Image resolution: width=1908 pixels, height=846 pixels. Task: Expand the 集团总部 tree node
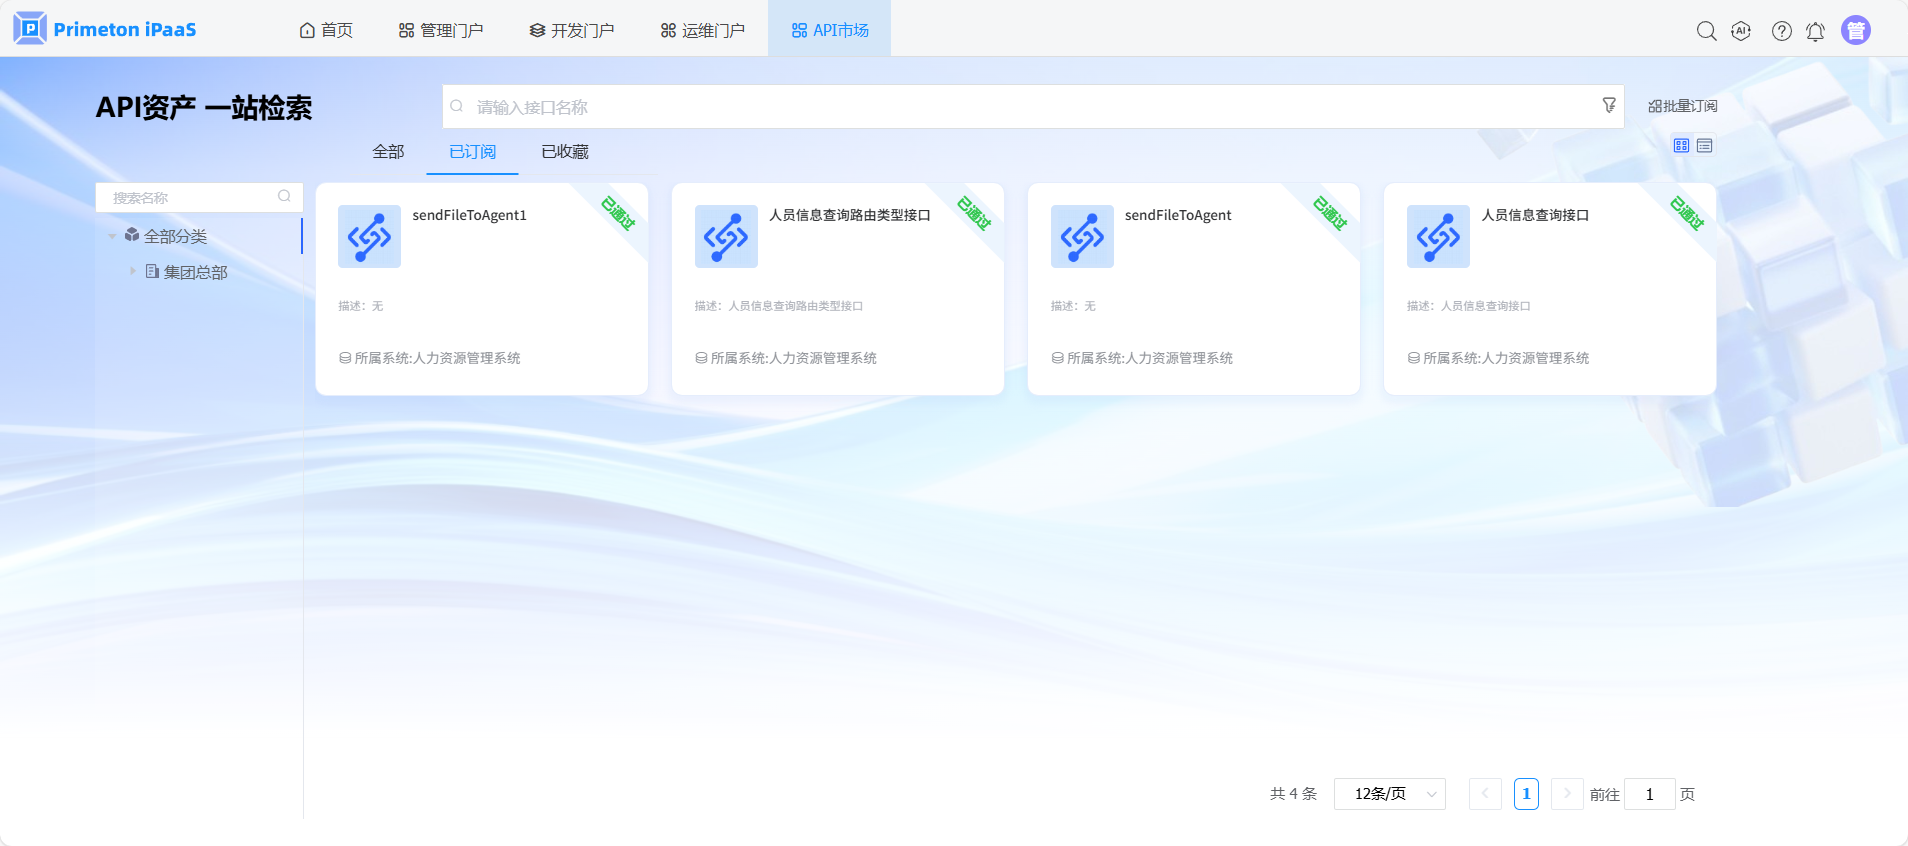[132, 271]
